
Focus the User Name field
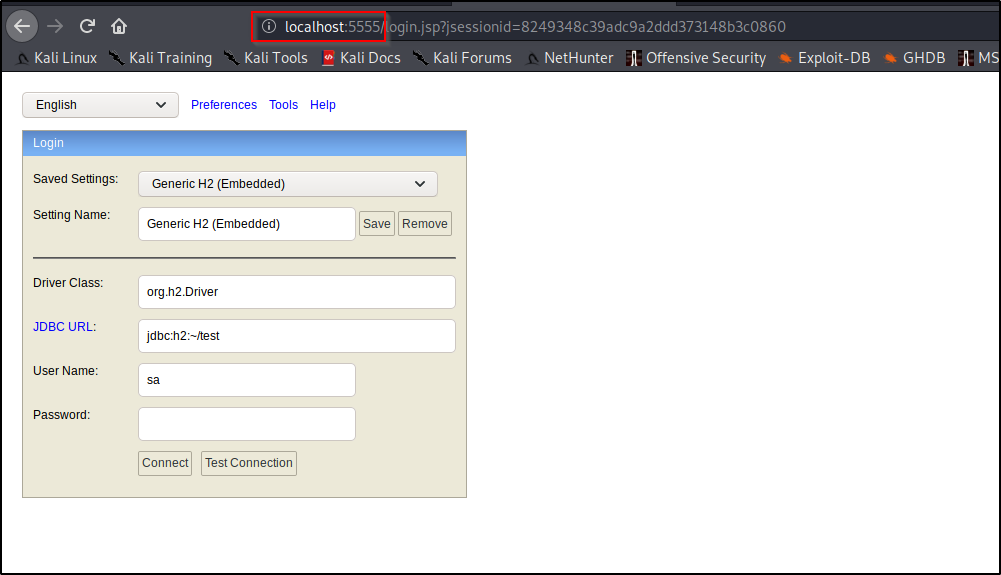[x=246, y=380]
